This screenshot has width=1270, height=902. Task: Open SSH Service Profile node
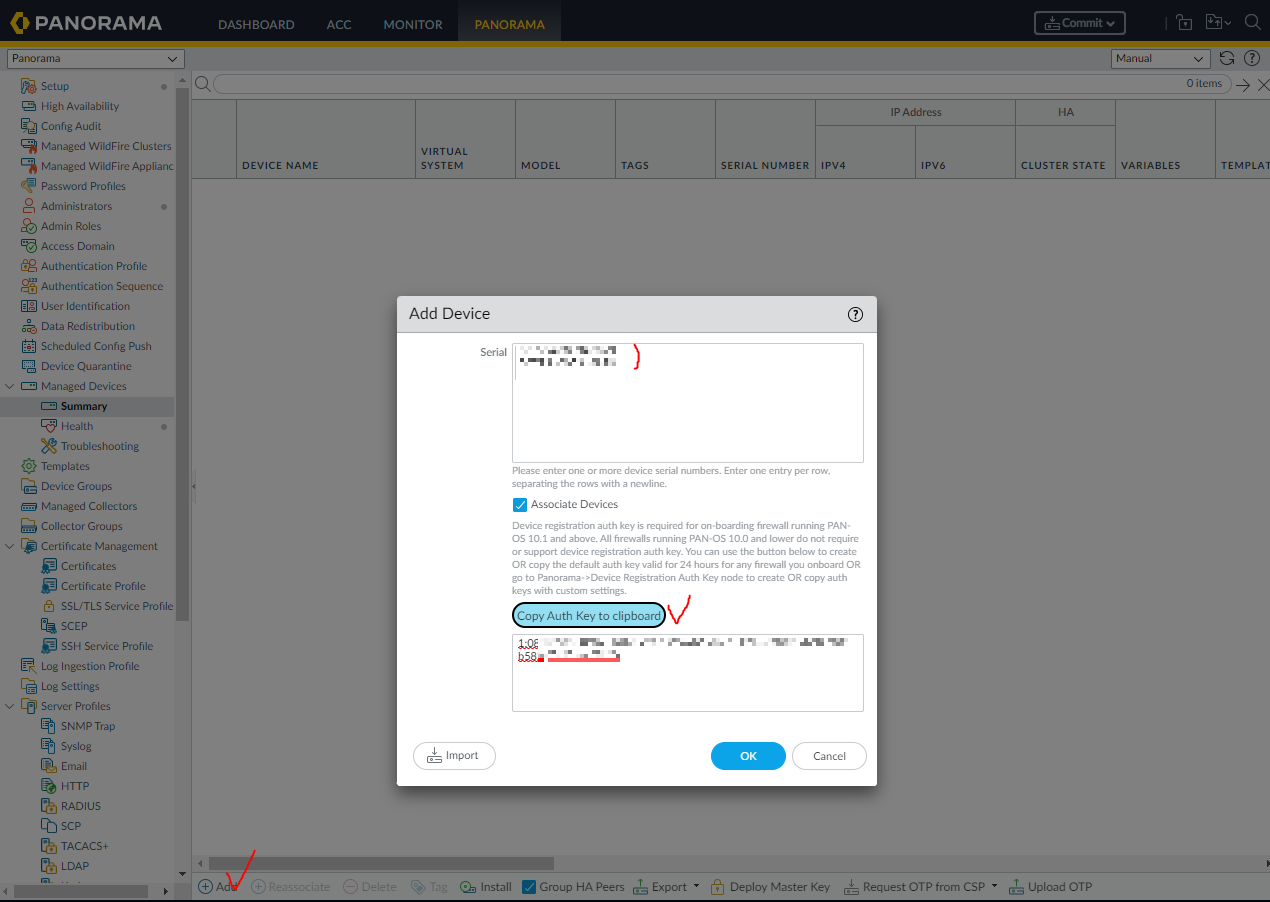[x=107, y=646]
